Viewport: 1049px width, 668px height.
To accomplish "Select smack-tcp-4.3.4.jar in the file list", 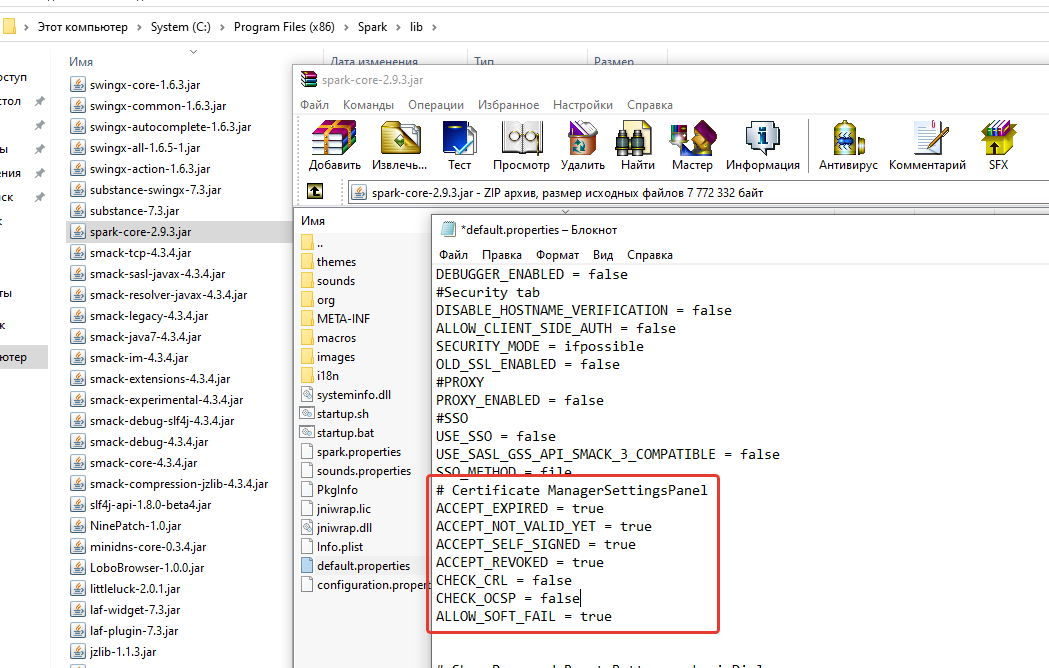I will click(x=140, y=253).
